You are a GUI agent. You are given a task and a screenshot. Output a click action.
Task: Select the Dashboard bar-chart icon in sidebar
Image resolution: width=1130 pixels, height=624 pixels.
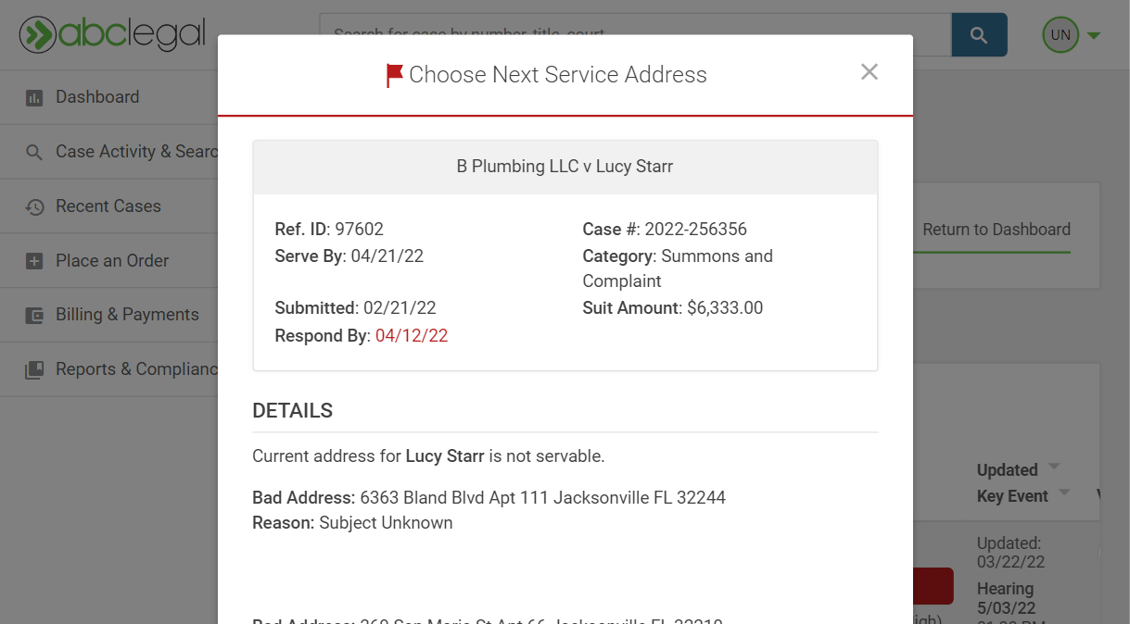point(34,96)
